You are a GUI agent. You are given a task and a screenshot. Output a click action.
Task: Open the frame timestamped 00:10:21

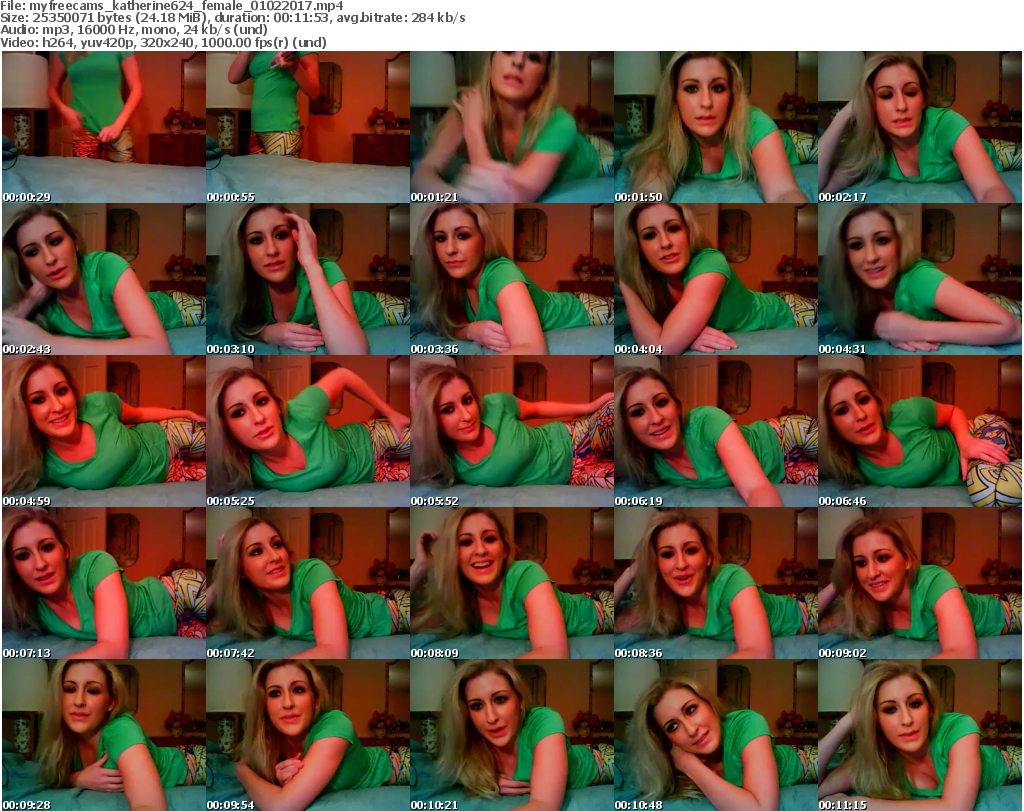coord(512,735)
